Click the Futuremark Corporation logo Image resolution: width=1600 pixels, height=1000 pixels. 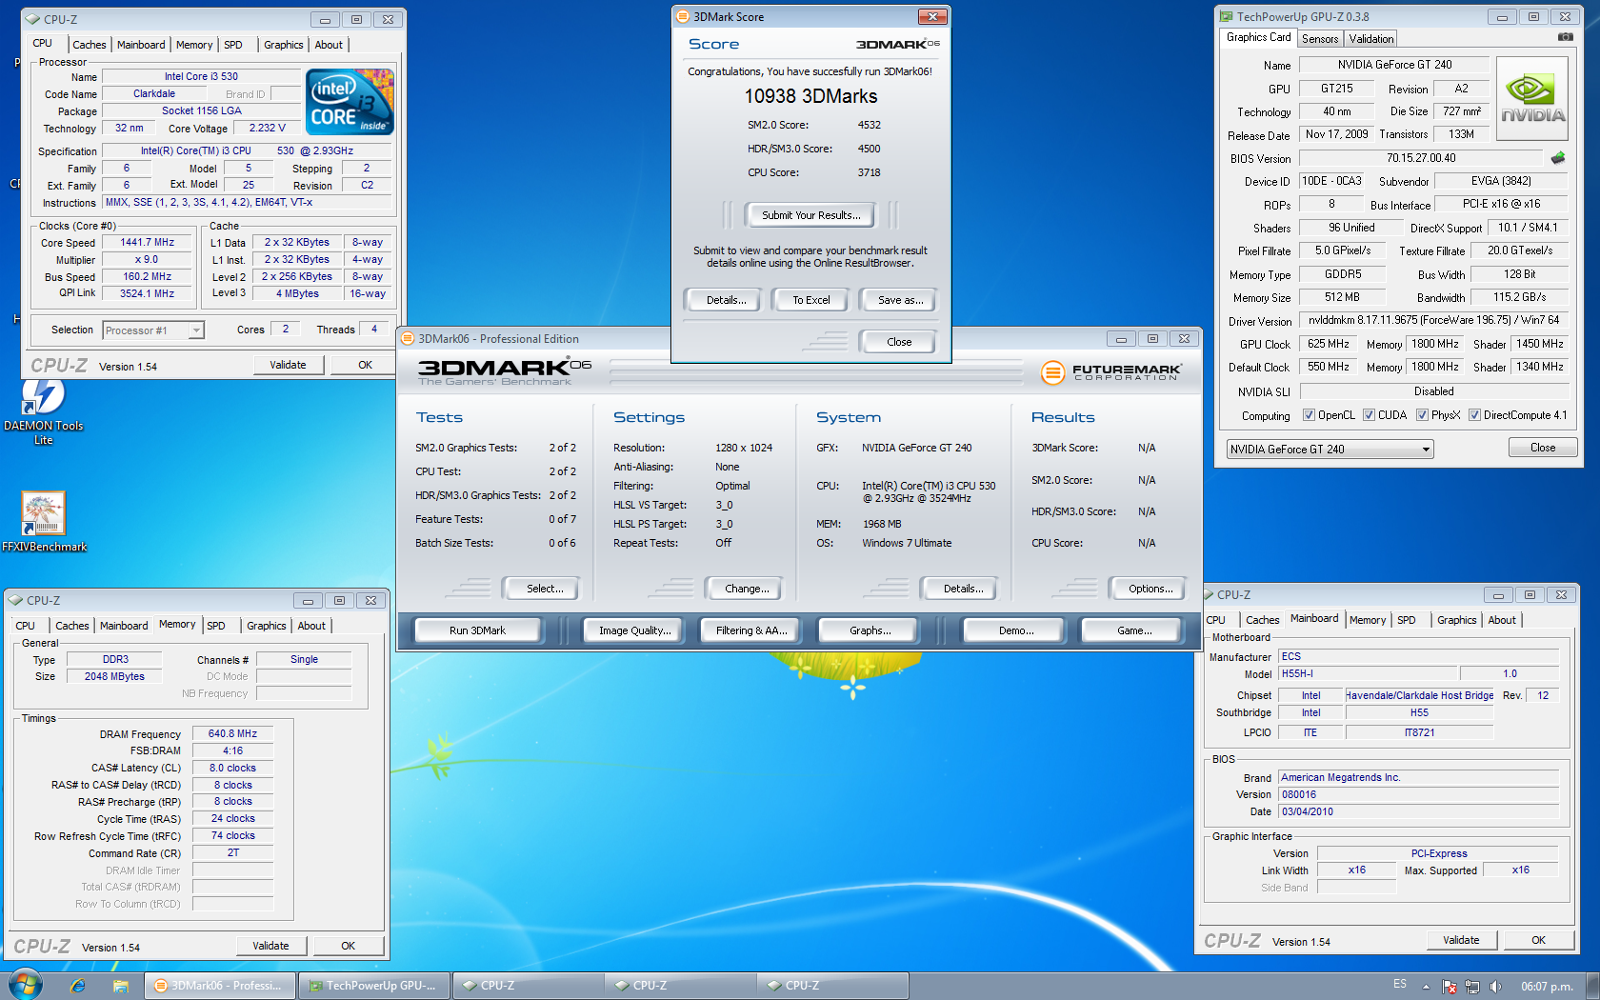click(x=1111, y=372)
